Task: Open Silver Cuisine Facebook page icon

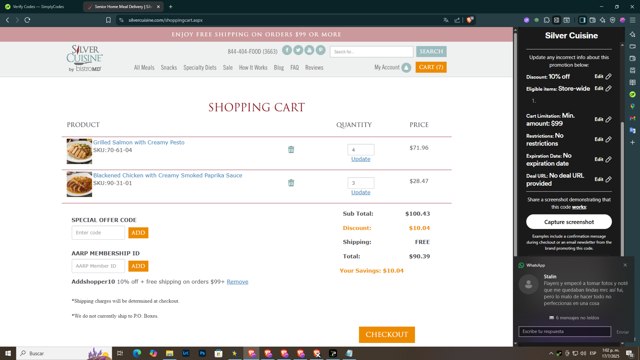Action: click(x=287, y=50)
